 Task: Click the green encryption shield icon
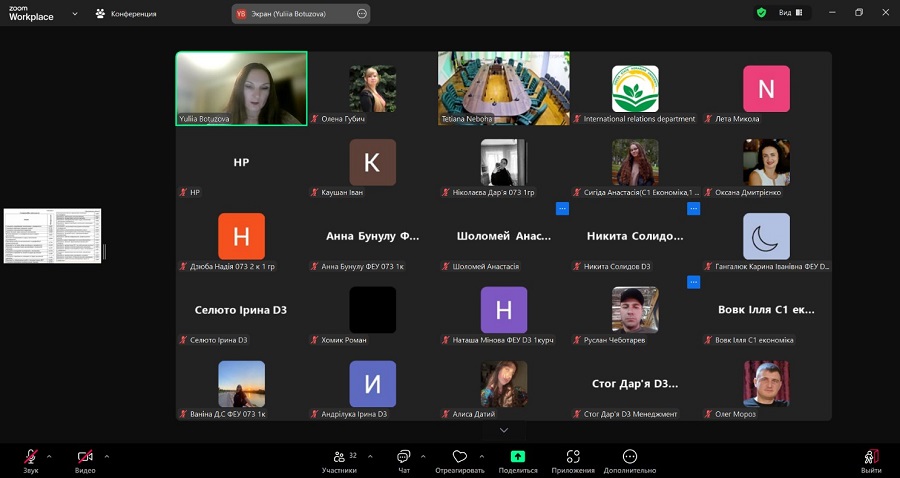click(762, 13)
